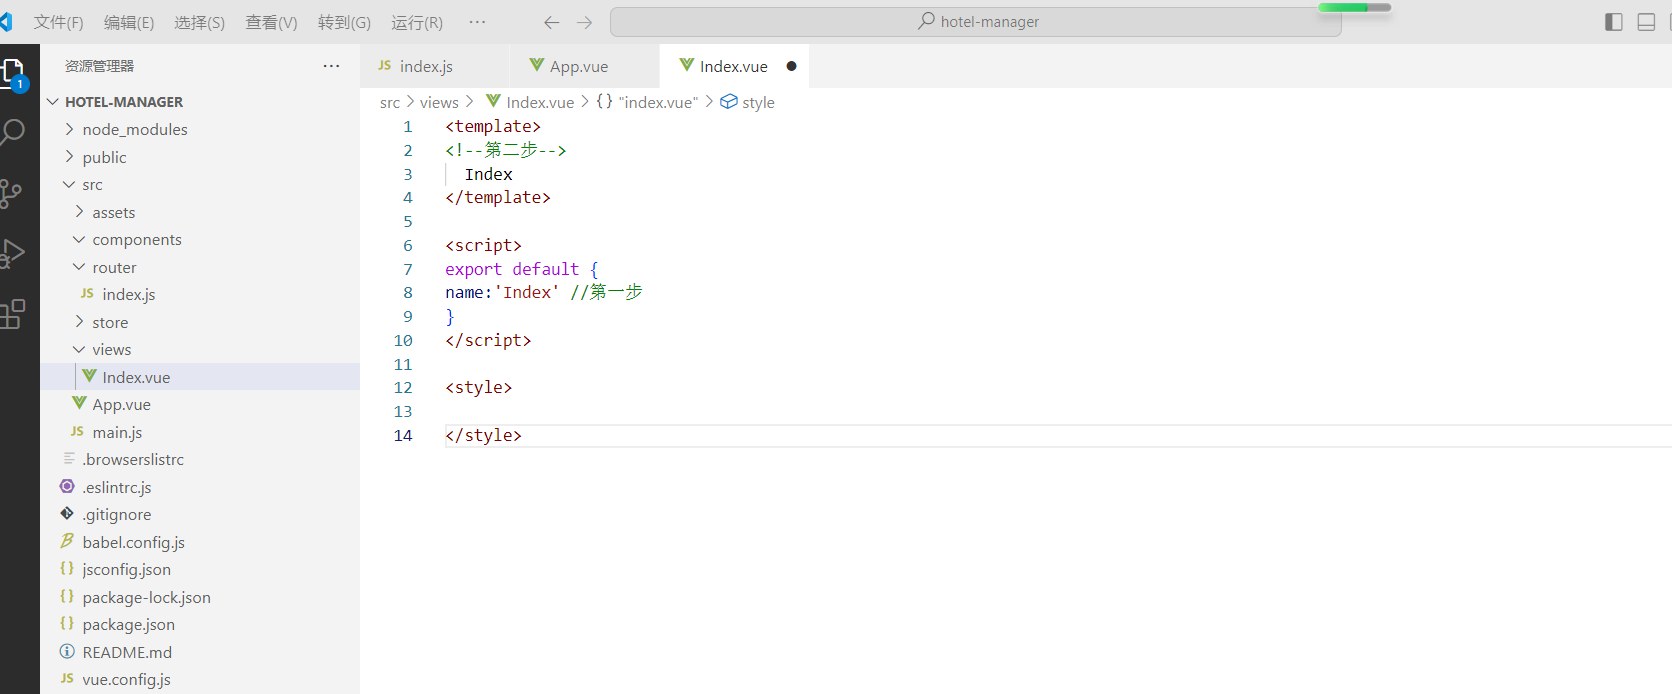Toggle primary side bar layout icon
The image size is (1672, 694).
[1613, 22]
